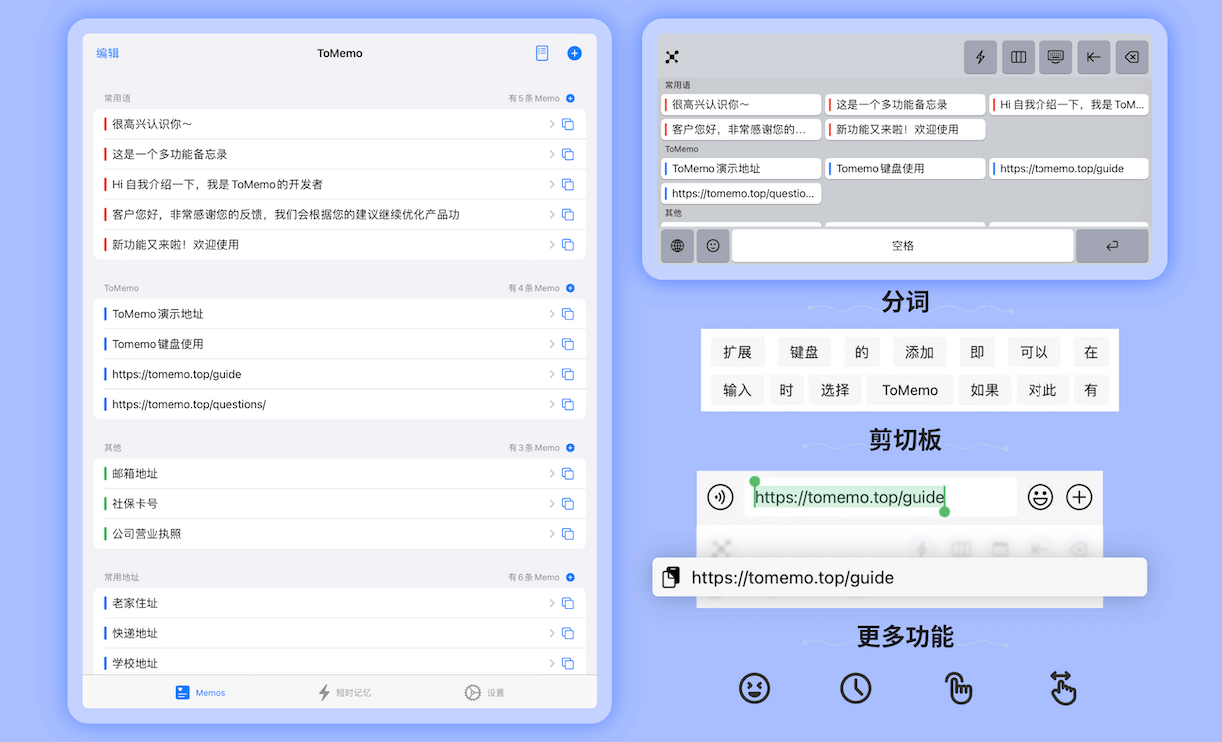Tap the voice input icon
Screen dimensions: 1222x742
[720, 497]
